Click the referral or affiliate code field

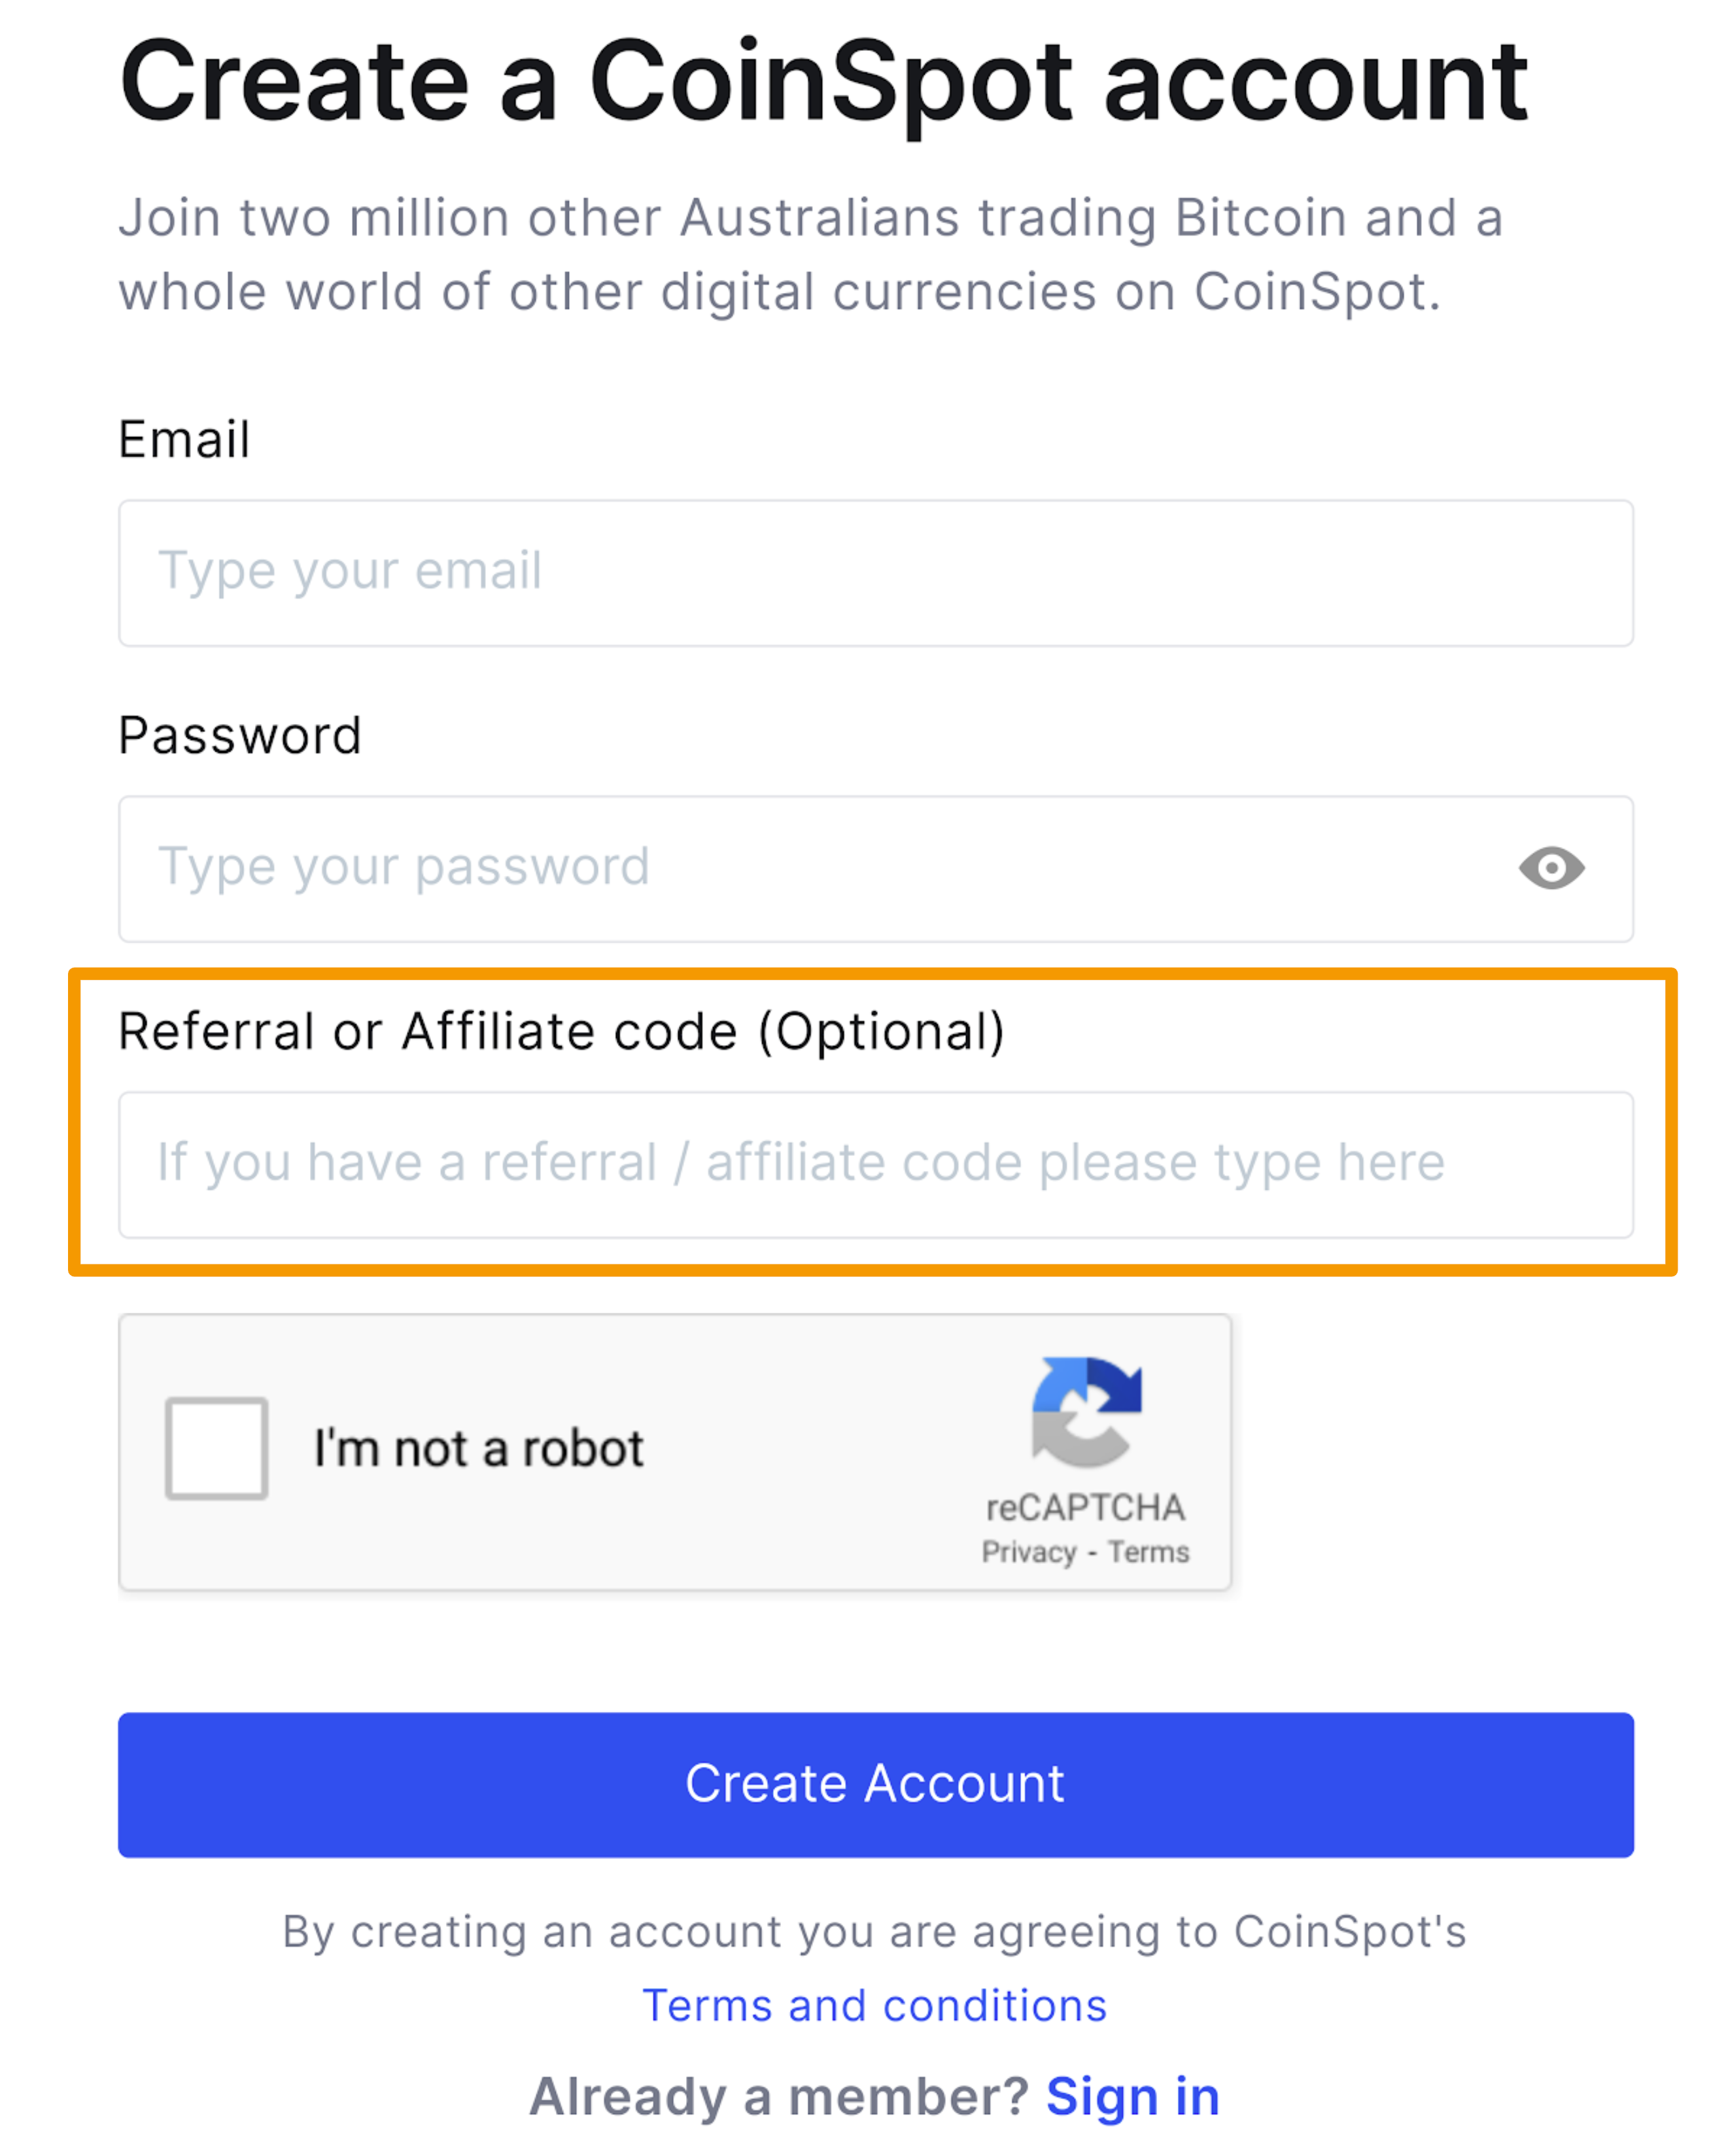(x=875, y=1164)
